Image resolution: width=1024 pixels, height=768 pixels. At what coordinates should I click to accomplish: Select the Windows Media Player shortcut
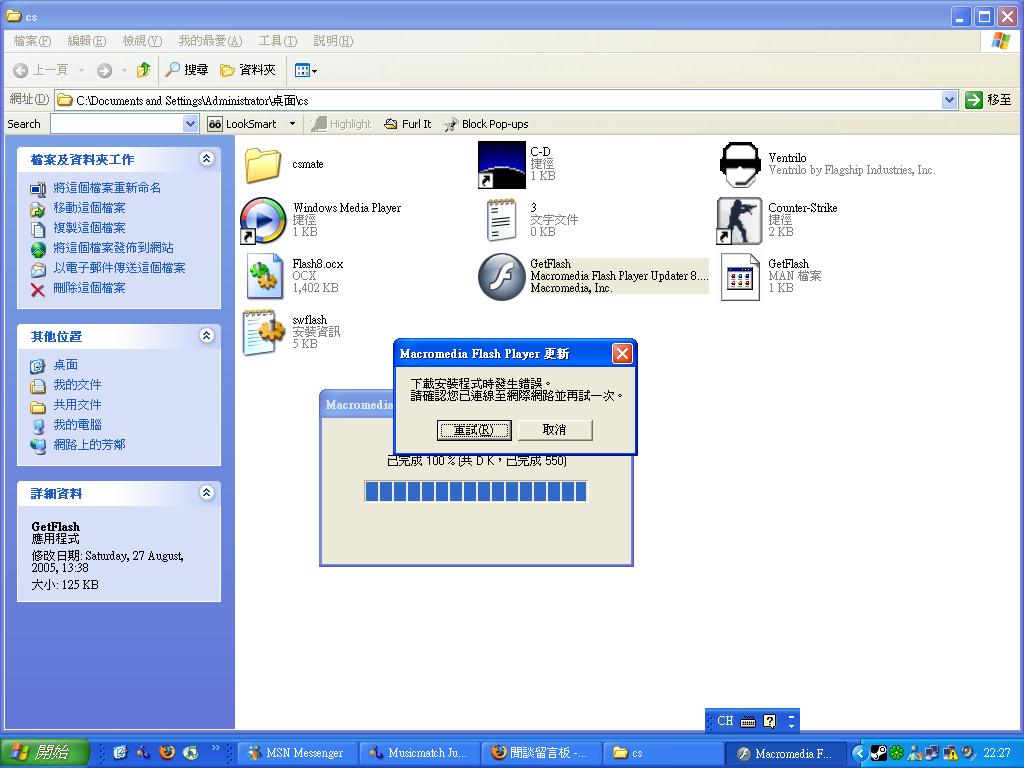[x=263, y=220]
